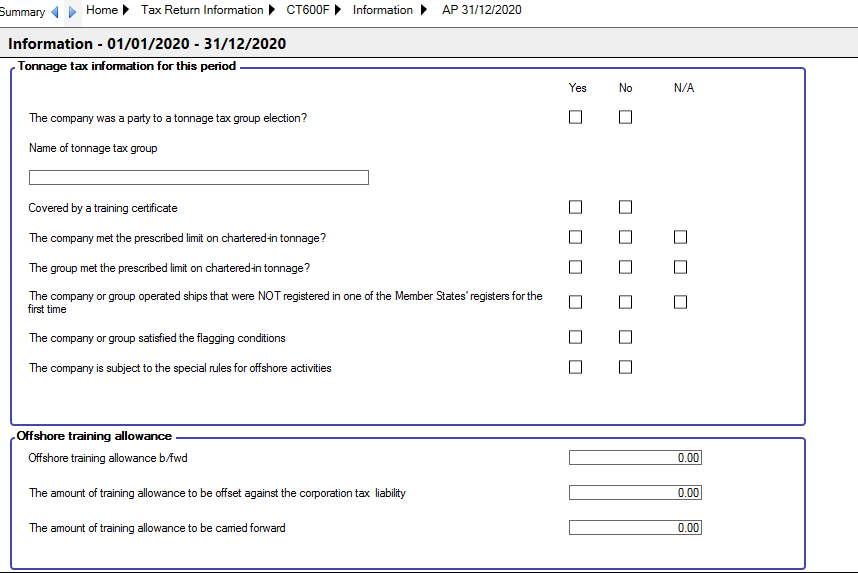Expand arrow after Home breadcrumb
This screenshot has width=858, height=573.
point(126,10)
